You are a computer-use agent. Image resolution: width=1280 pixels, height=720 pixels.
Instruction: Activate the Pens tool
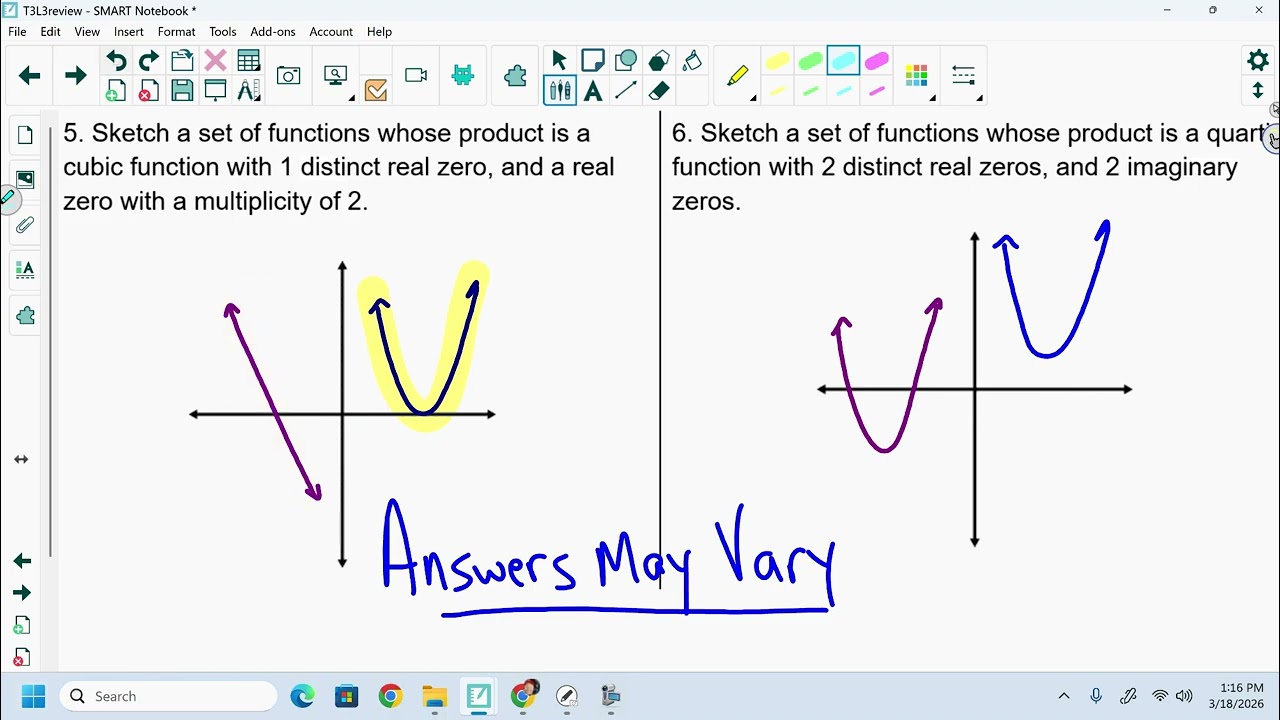(560, 91)
